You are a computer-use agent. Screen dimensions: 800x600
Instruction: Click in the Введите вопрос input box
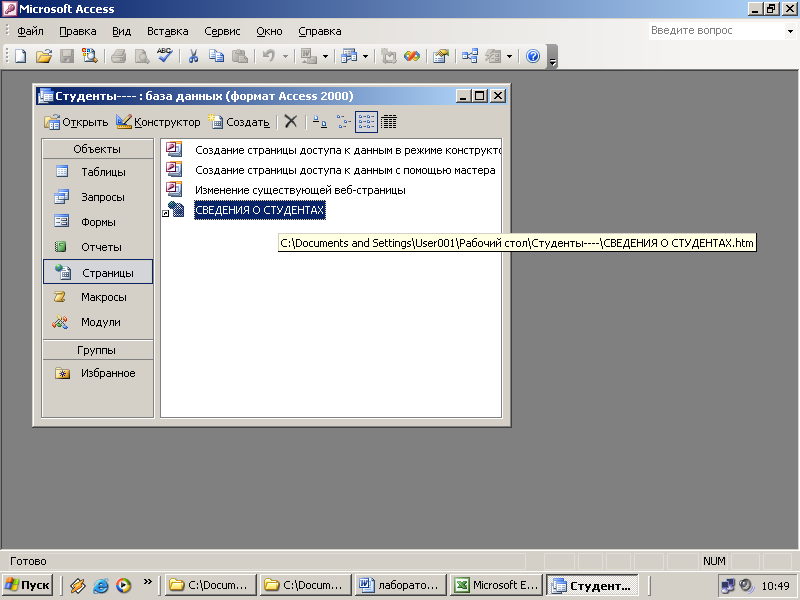click(x=715, y=31)
